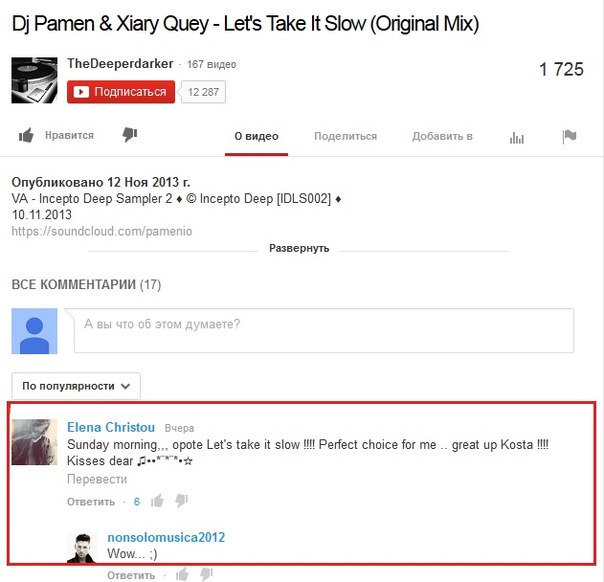Image resolution: width=604 pixels, height=582 pixels.
Task: Select the О видео tab
Action: pos(257,136)
